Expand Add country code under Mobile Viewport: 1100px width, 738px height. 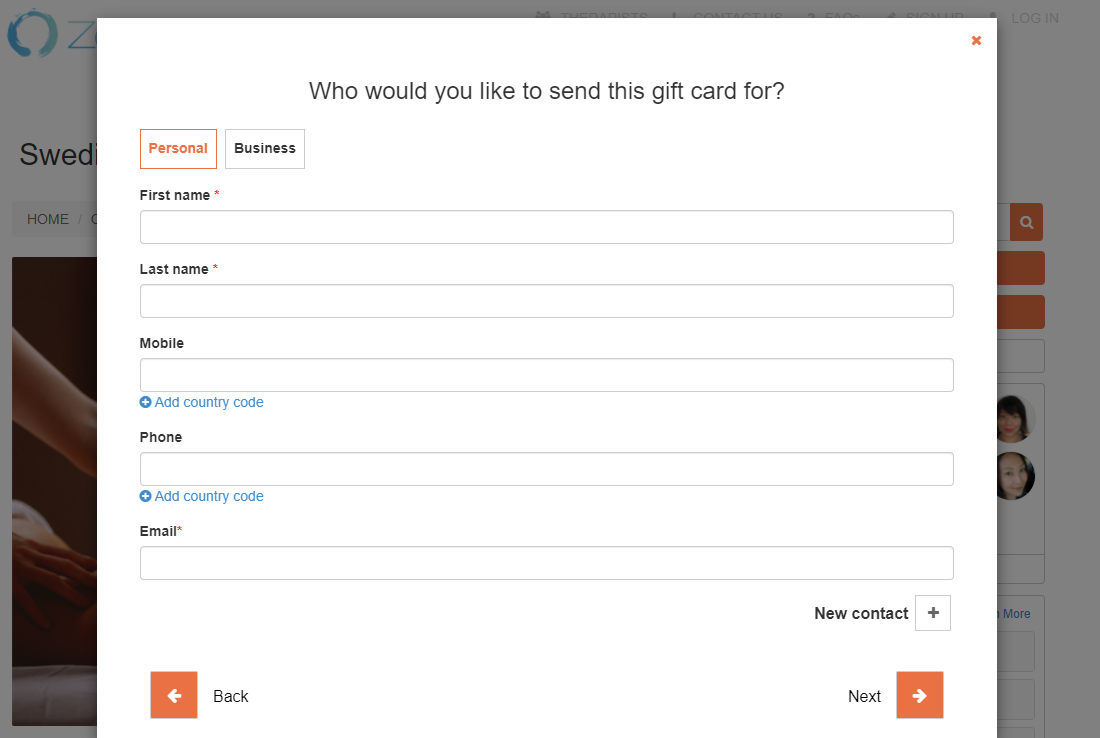click(x=201, y=402)
